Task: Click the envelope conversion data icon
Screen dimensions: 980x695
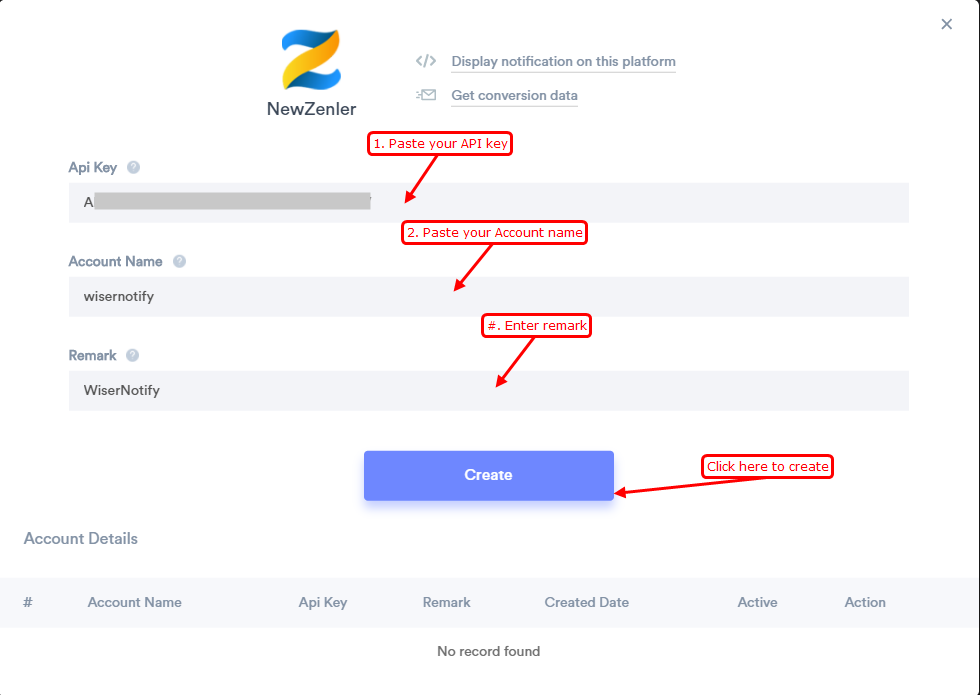Action: coord(426,95)
